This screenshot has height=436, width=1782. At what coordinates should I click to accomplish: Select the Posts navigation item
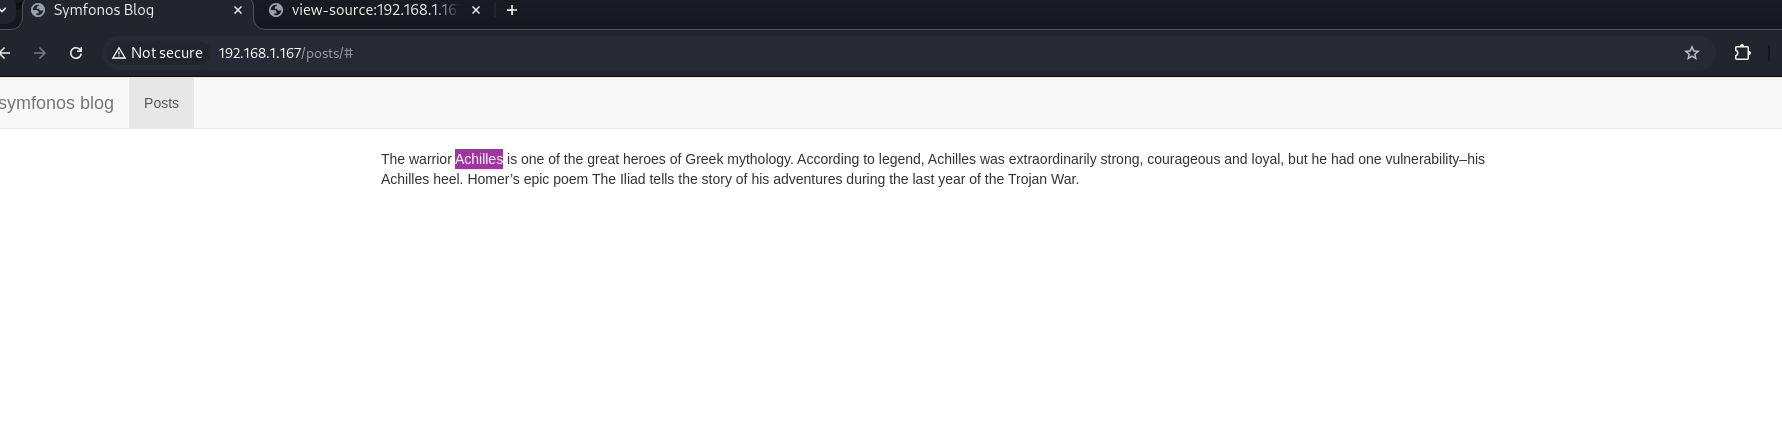161,103
